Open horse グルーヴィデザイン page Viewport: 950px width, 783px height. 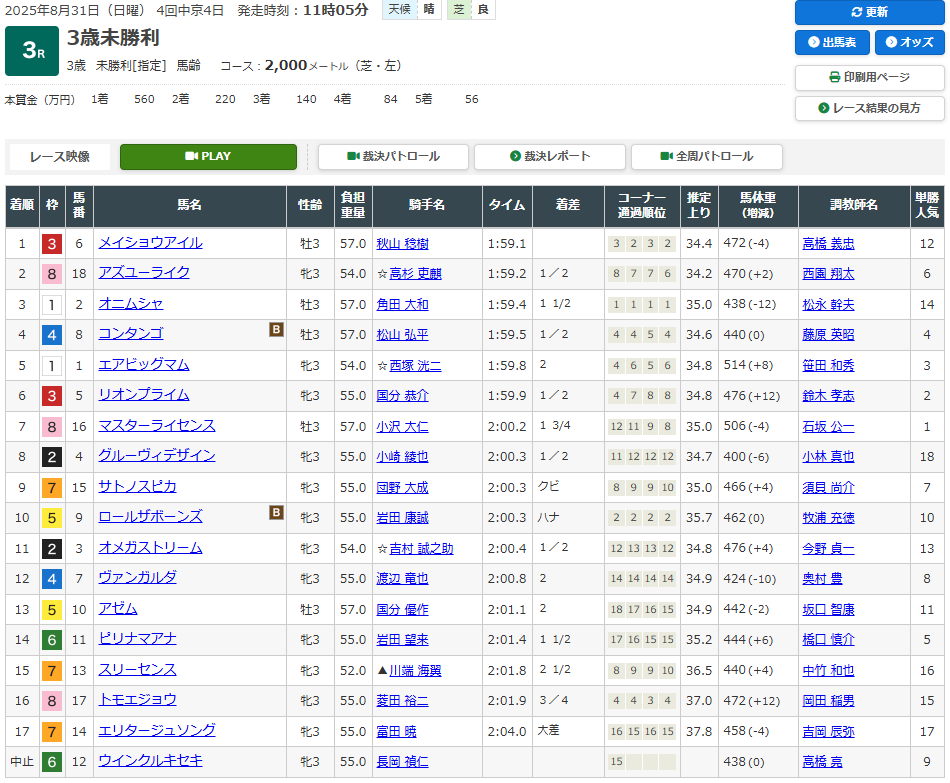pyautogui.click(x=157, y=456)
